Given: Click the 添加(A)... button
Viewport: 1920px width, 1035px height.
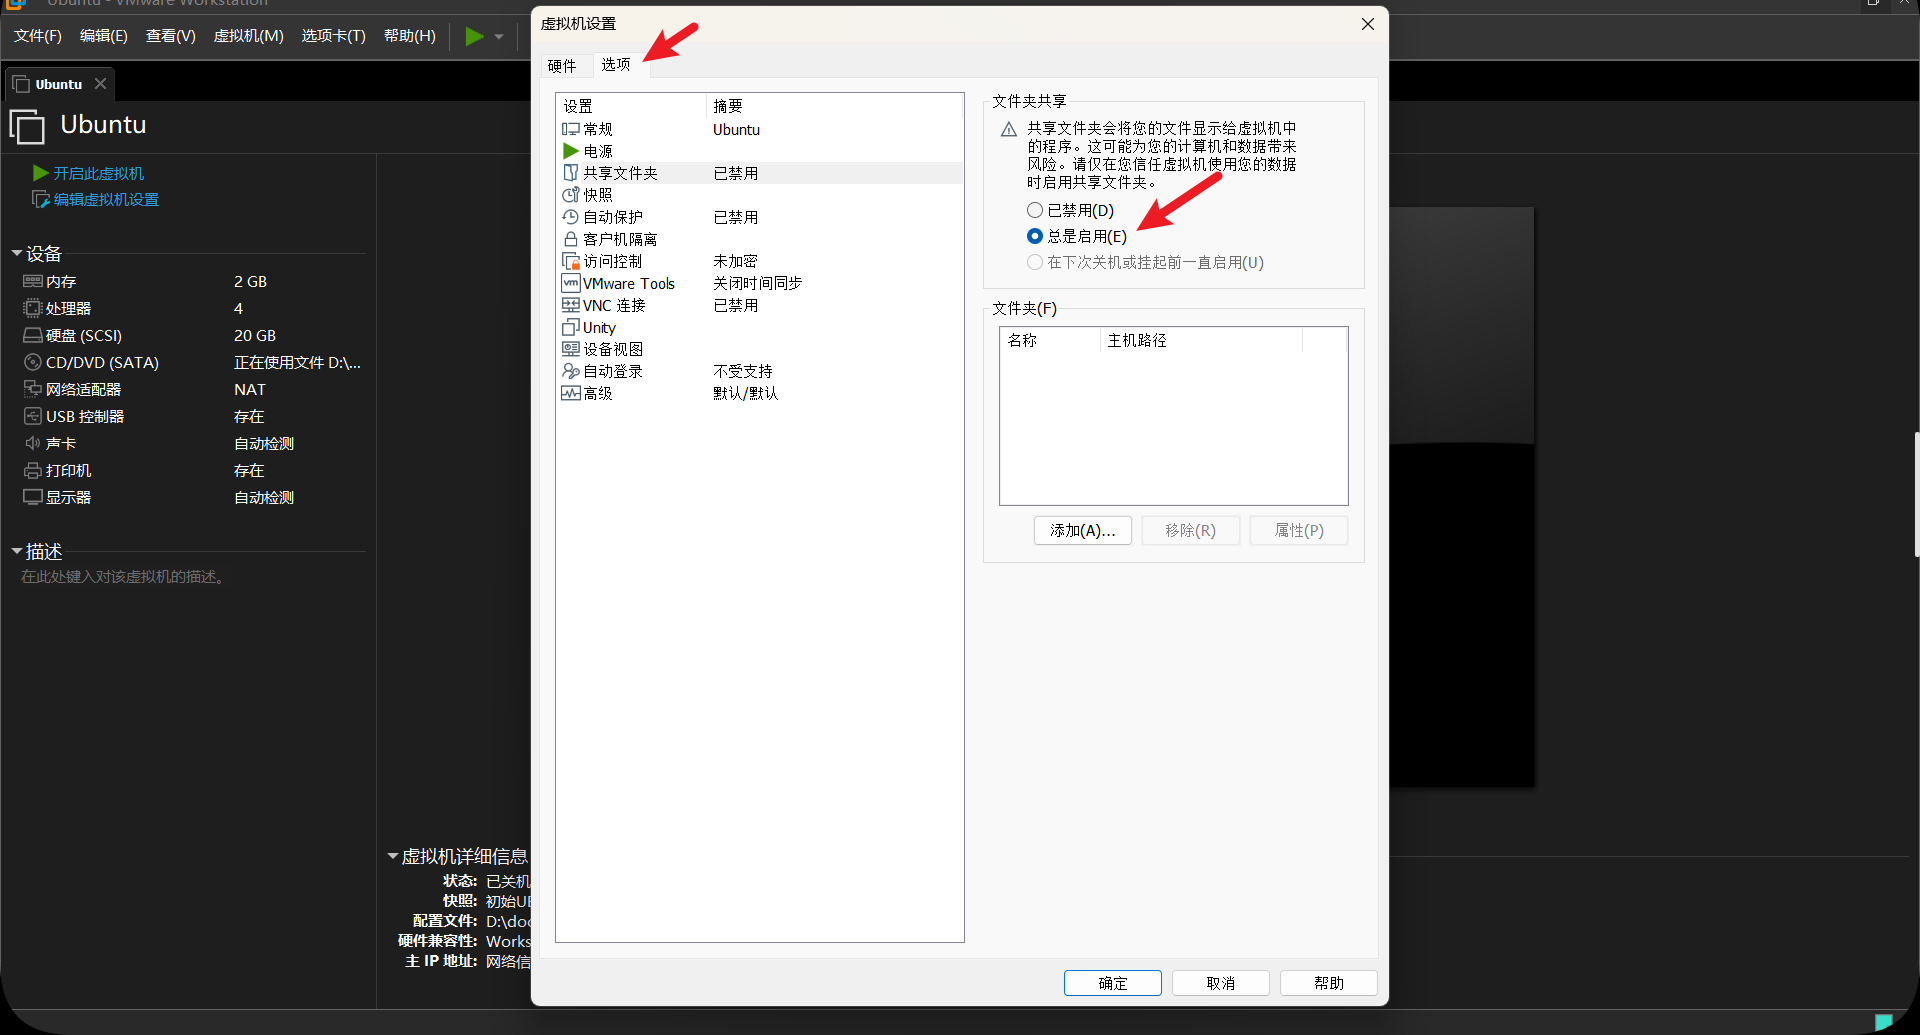Looking at the screenshot, I should pos(1083,530).
